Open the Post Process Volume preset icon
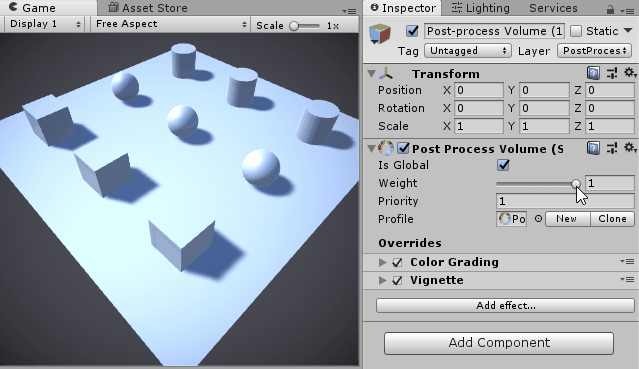This screenshot has height=369, width=639. point(612,148)
